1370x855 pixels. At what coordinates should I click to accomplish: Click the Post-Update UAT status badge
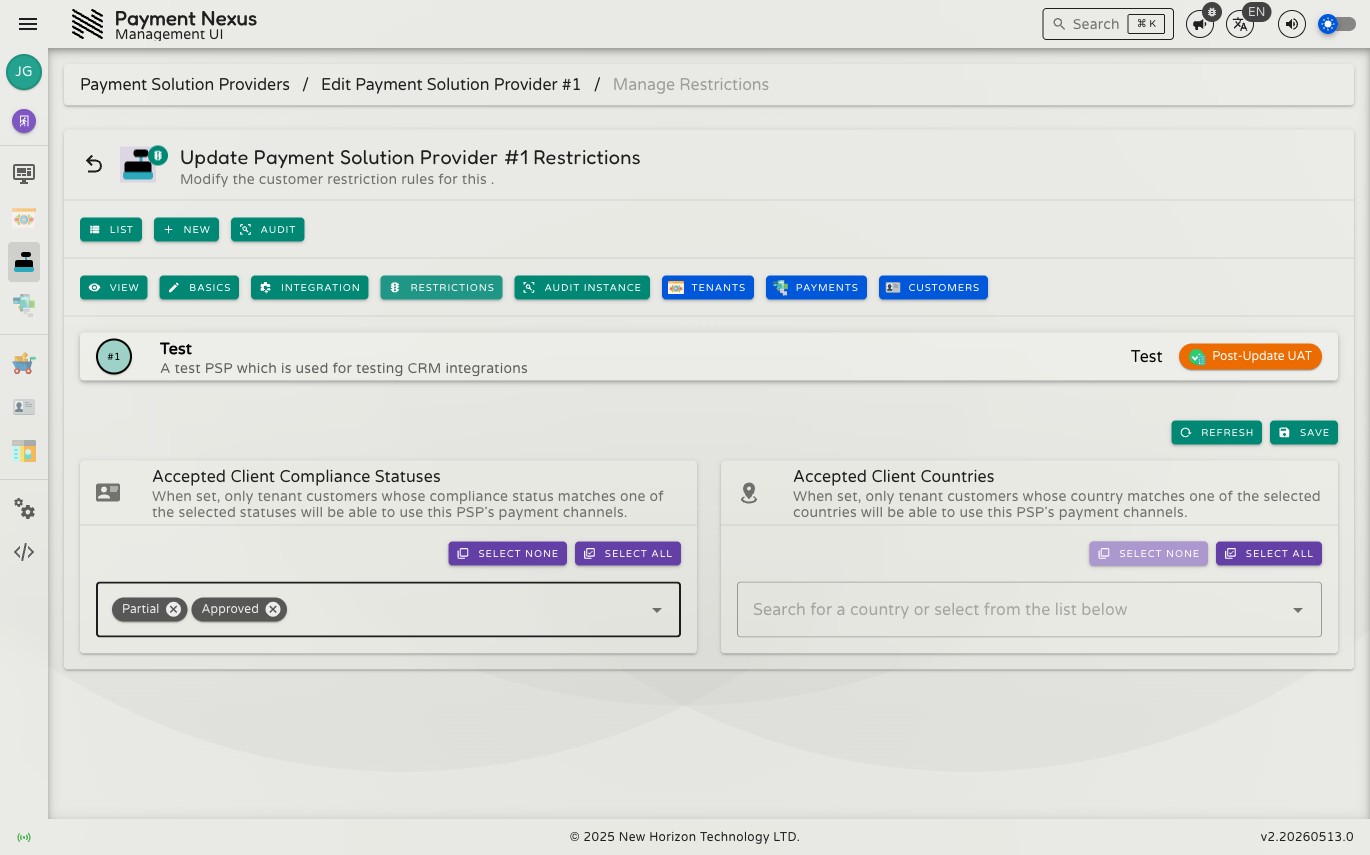pos(1250,356)
